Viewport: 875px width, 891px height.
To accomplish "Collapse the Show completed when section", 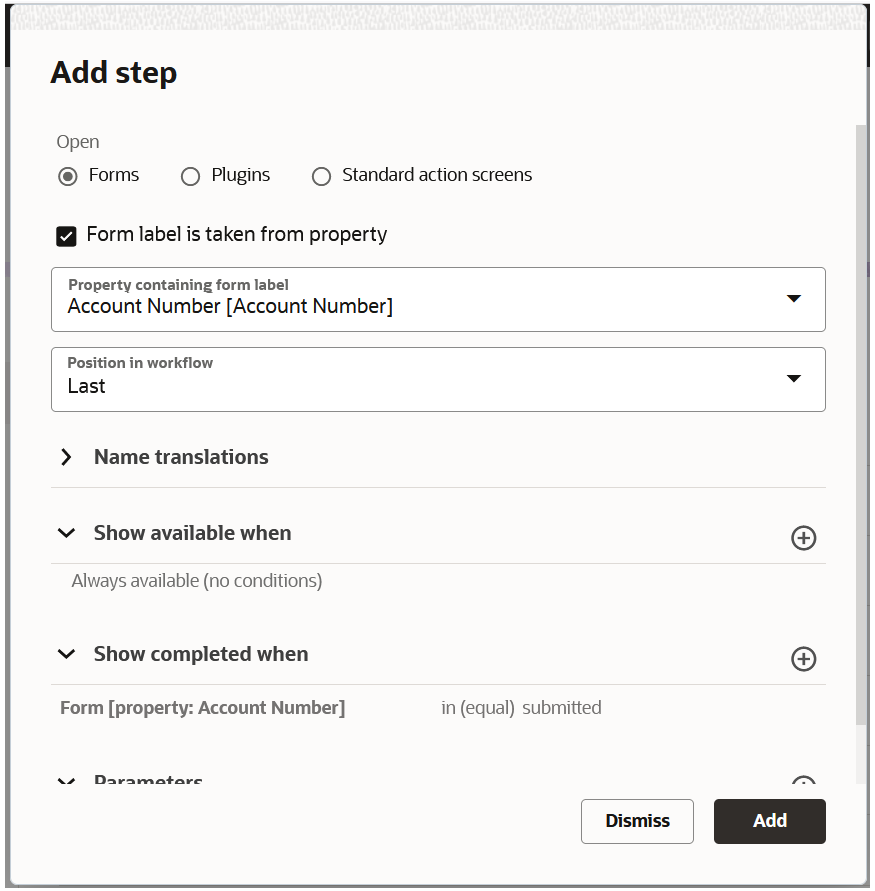I will [67, 654].
